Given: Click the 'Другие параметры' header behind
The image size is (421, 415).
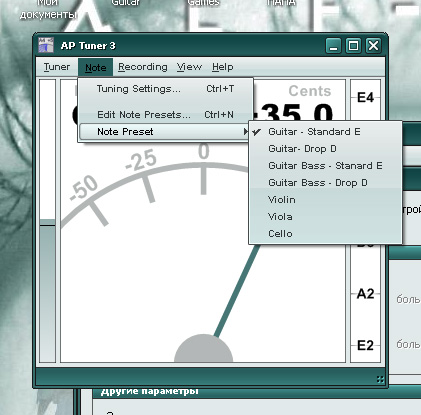Looking at the screenshot, I should tap(150, 391).
